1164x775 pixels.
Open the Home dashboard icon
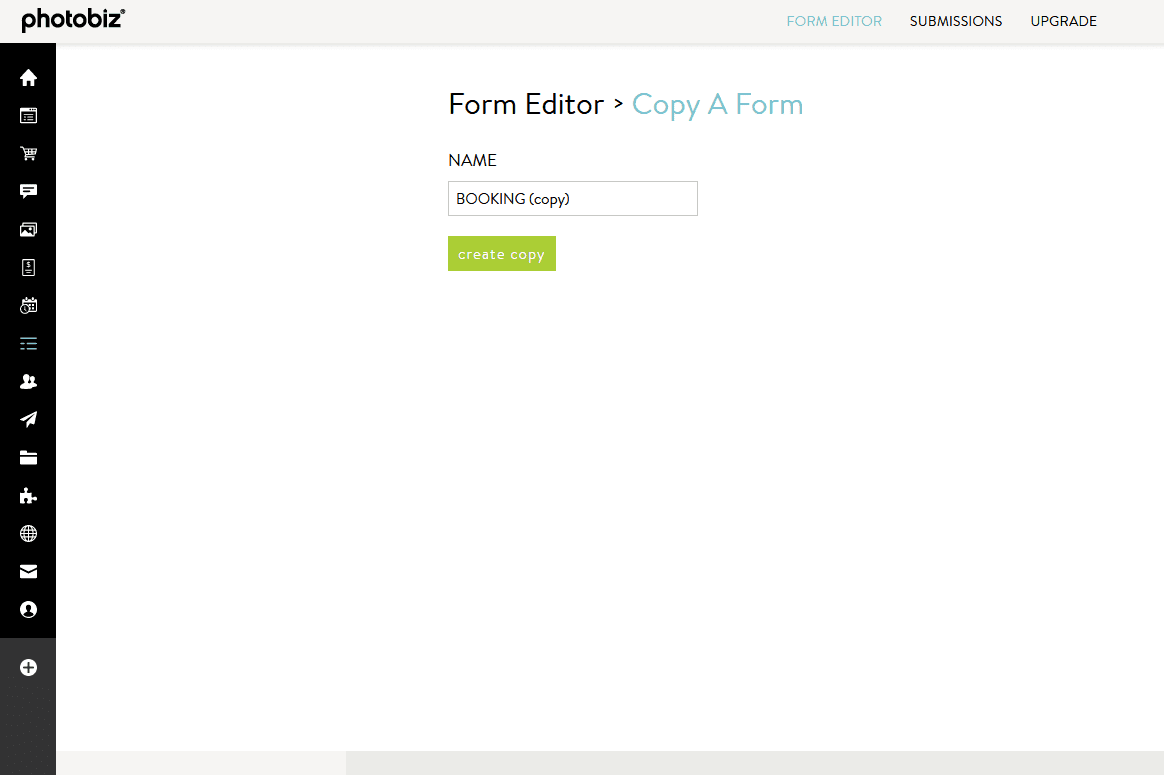[28, 77]
